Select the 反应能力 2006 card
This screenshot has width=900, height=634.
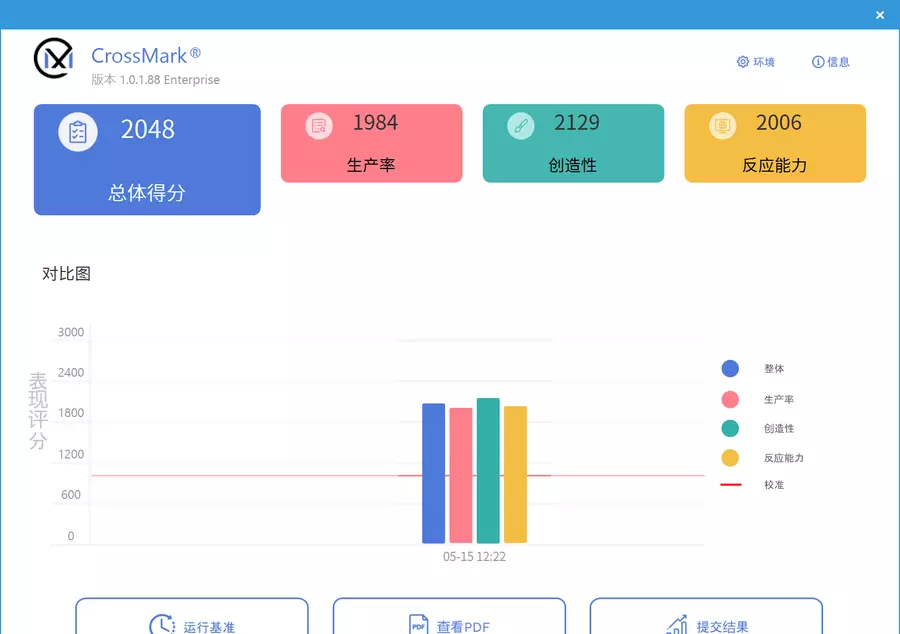[775, 143]
